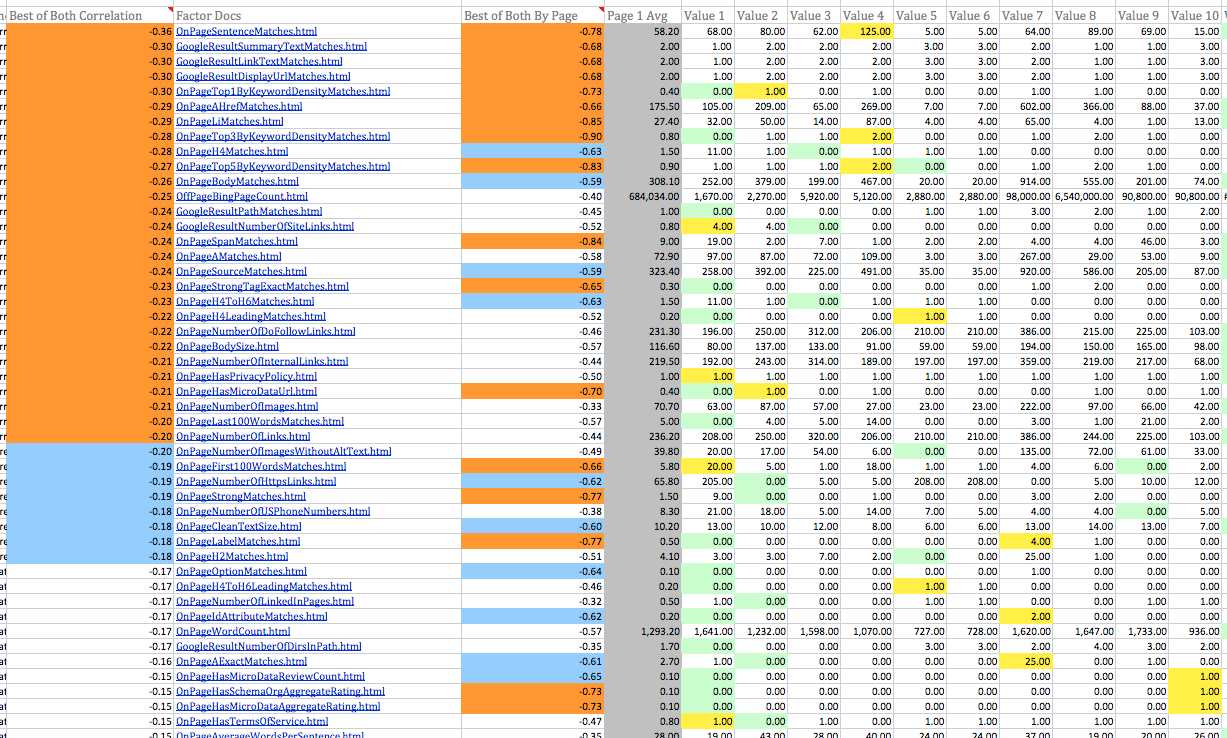Select the Best of Both By Page header

tap(533, 16)
